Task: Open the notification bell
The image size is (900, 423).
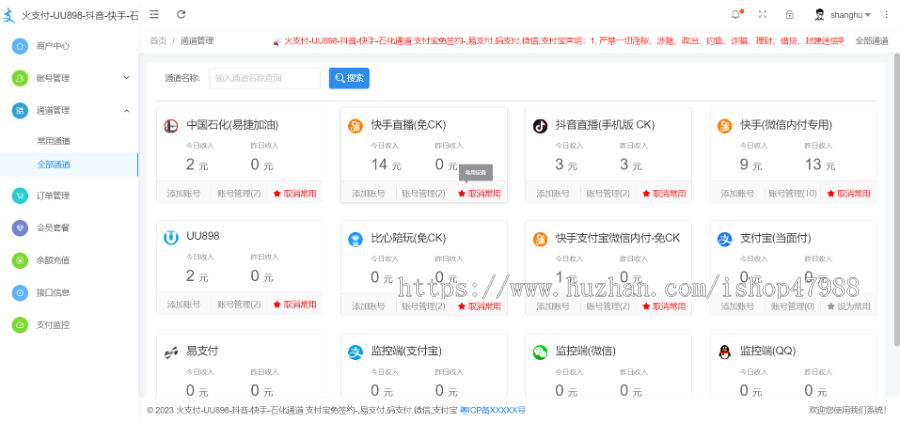Action: [x=735, y=15]
